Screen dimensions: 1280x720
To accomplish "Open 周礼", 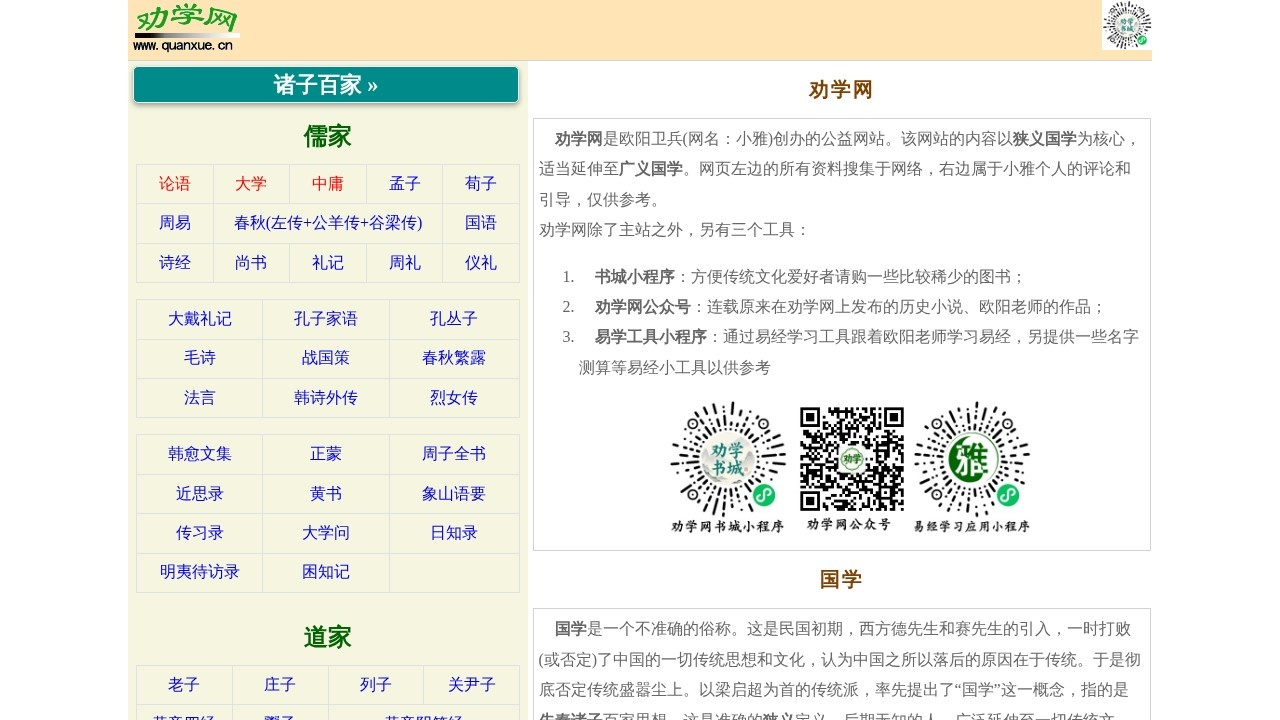I will coord(405,263).
